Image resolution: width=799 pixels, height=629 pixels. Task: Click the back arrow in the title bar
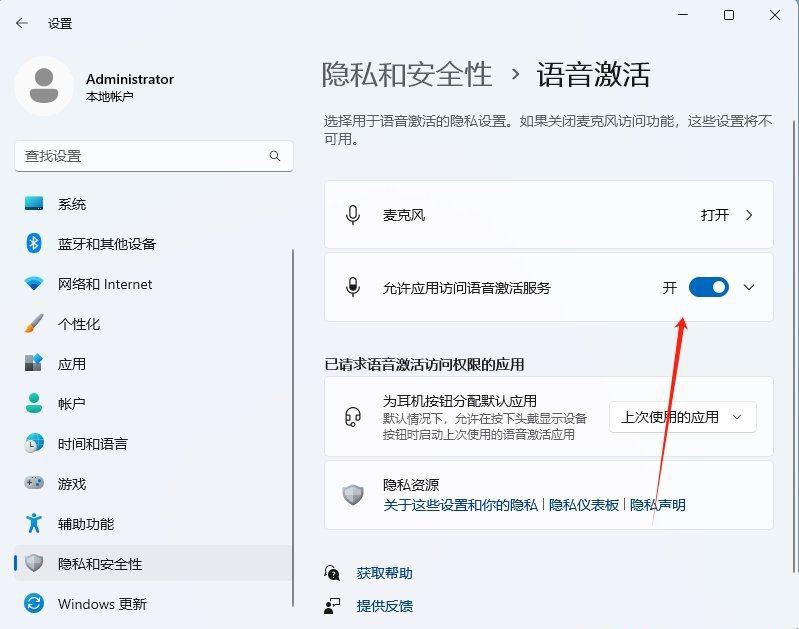coord(22,23)
